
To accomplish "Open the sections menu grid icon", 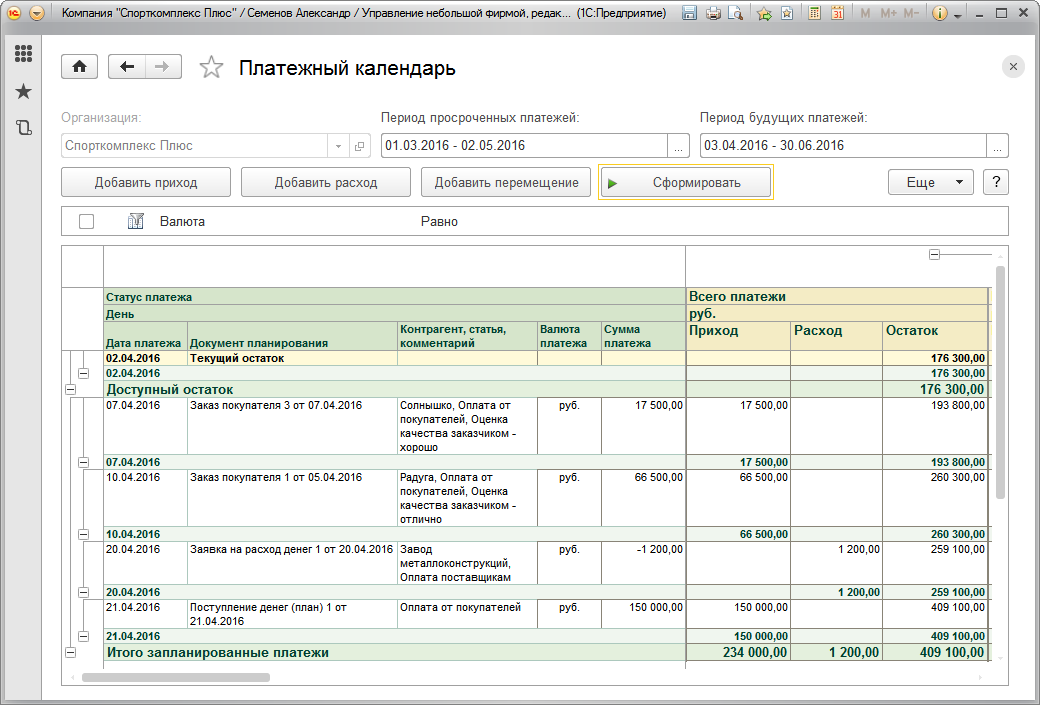I will click(23, 54).
